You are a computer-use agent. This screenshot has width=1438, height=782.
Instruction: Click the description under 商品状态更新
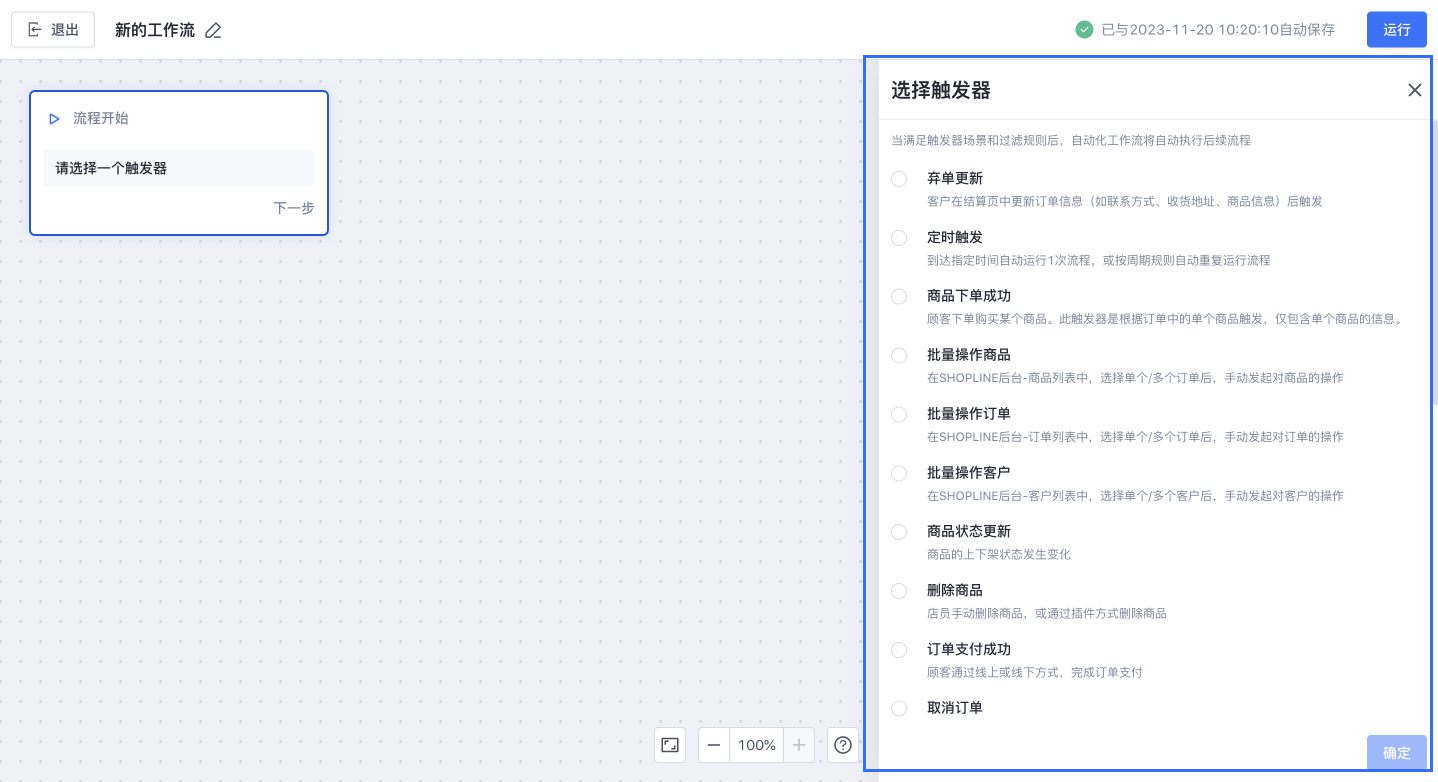pos(999,554)
